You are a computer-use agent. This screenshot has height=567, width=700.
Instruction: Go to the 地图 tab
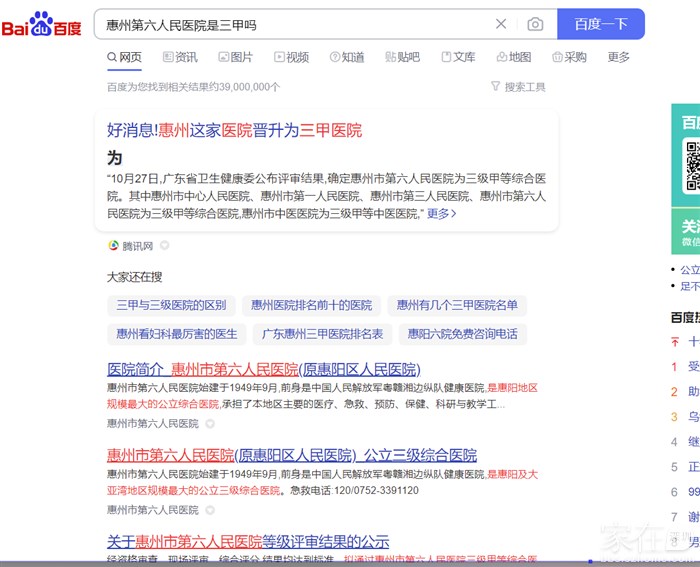[x=514, y=58]
